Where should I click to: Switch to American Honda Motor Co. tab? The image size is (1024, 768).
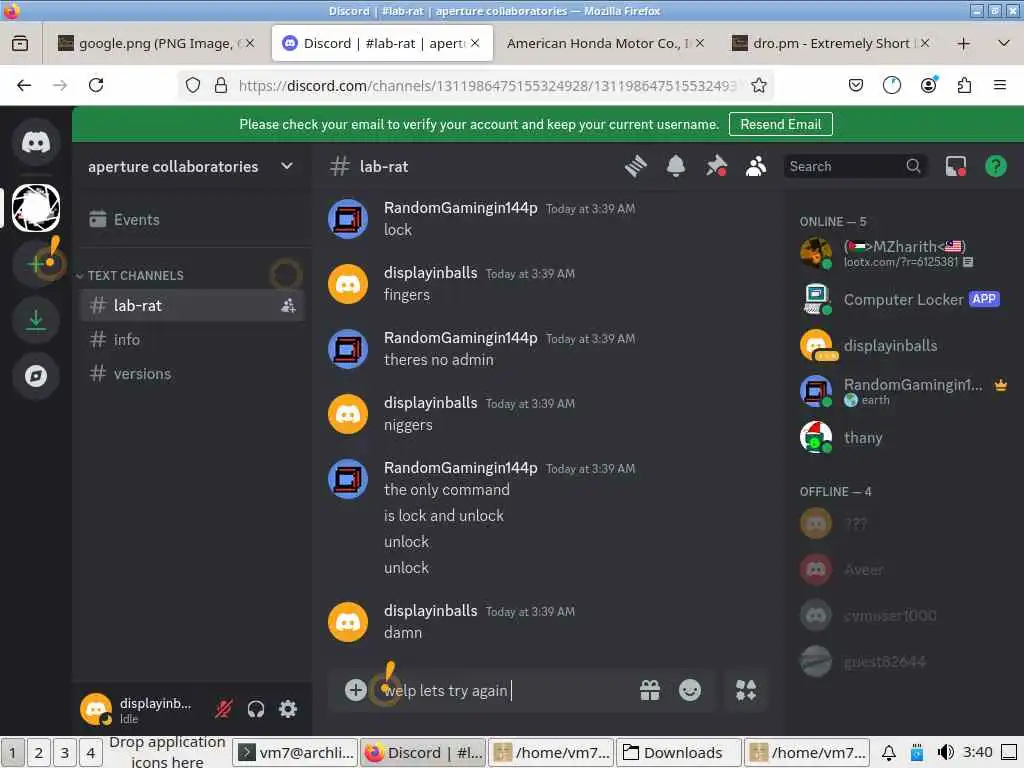605,43
